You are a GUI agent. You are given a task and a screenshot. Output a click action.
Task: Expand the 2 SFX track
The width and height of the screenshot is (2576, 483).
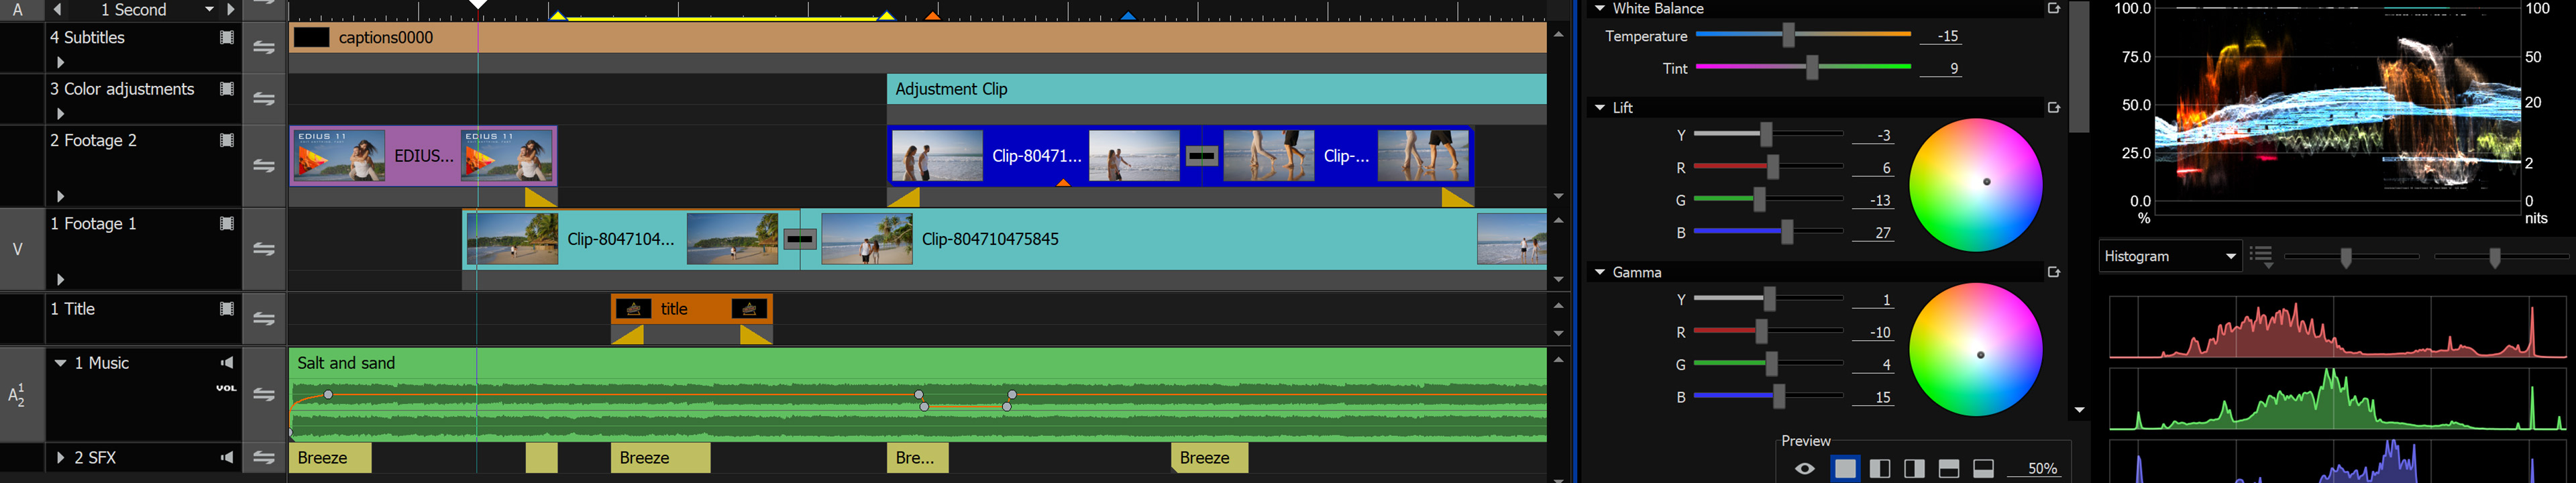click(x=60, y=458)
